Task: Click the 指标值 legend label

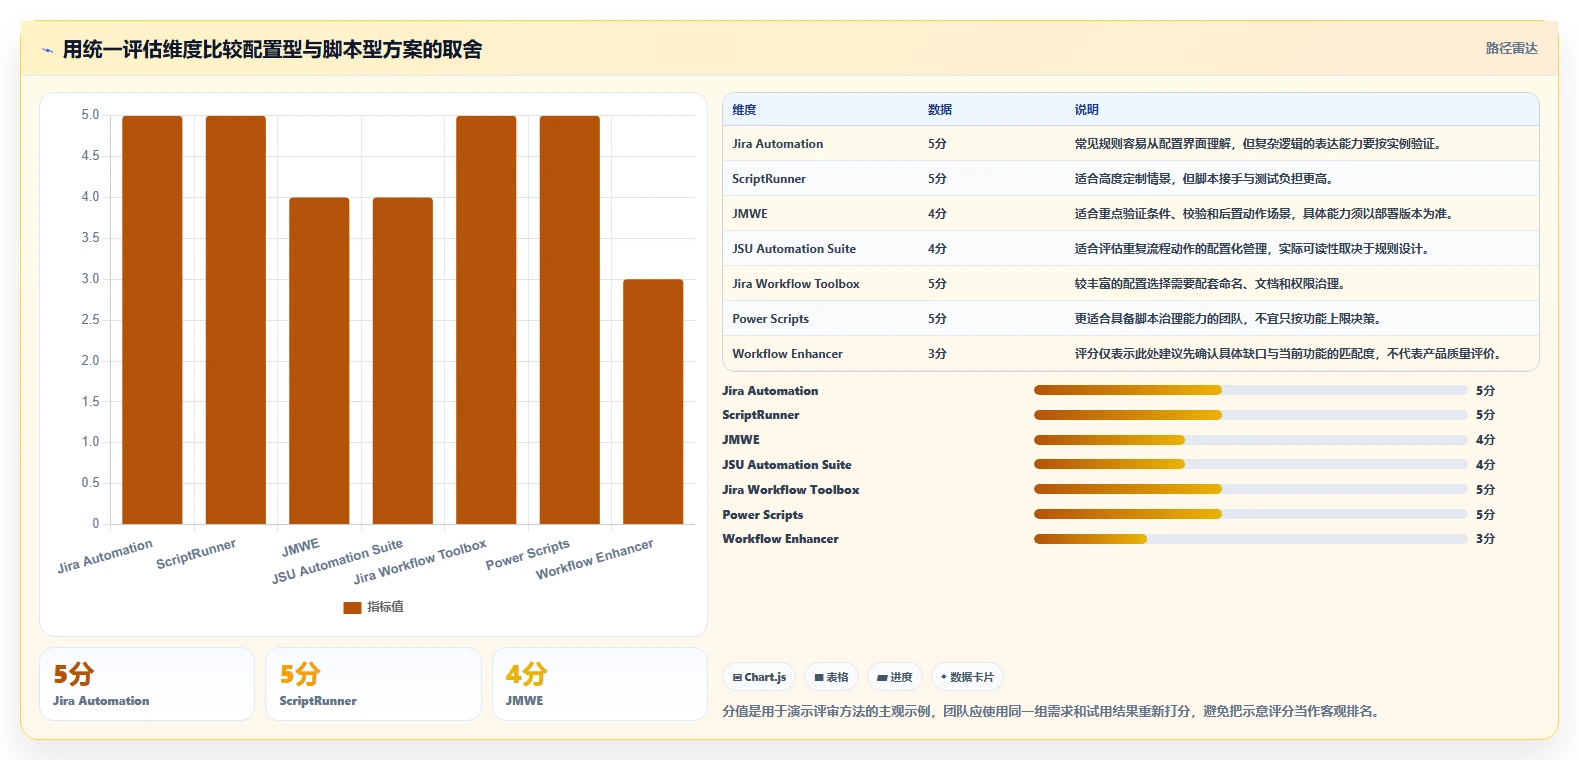Action: pyautogui.click(x=385, y=607)
